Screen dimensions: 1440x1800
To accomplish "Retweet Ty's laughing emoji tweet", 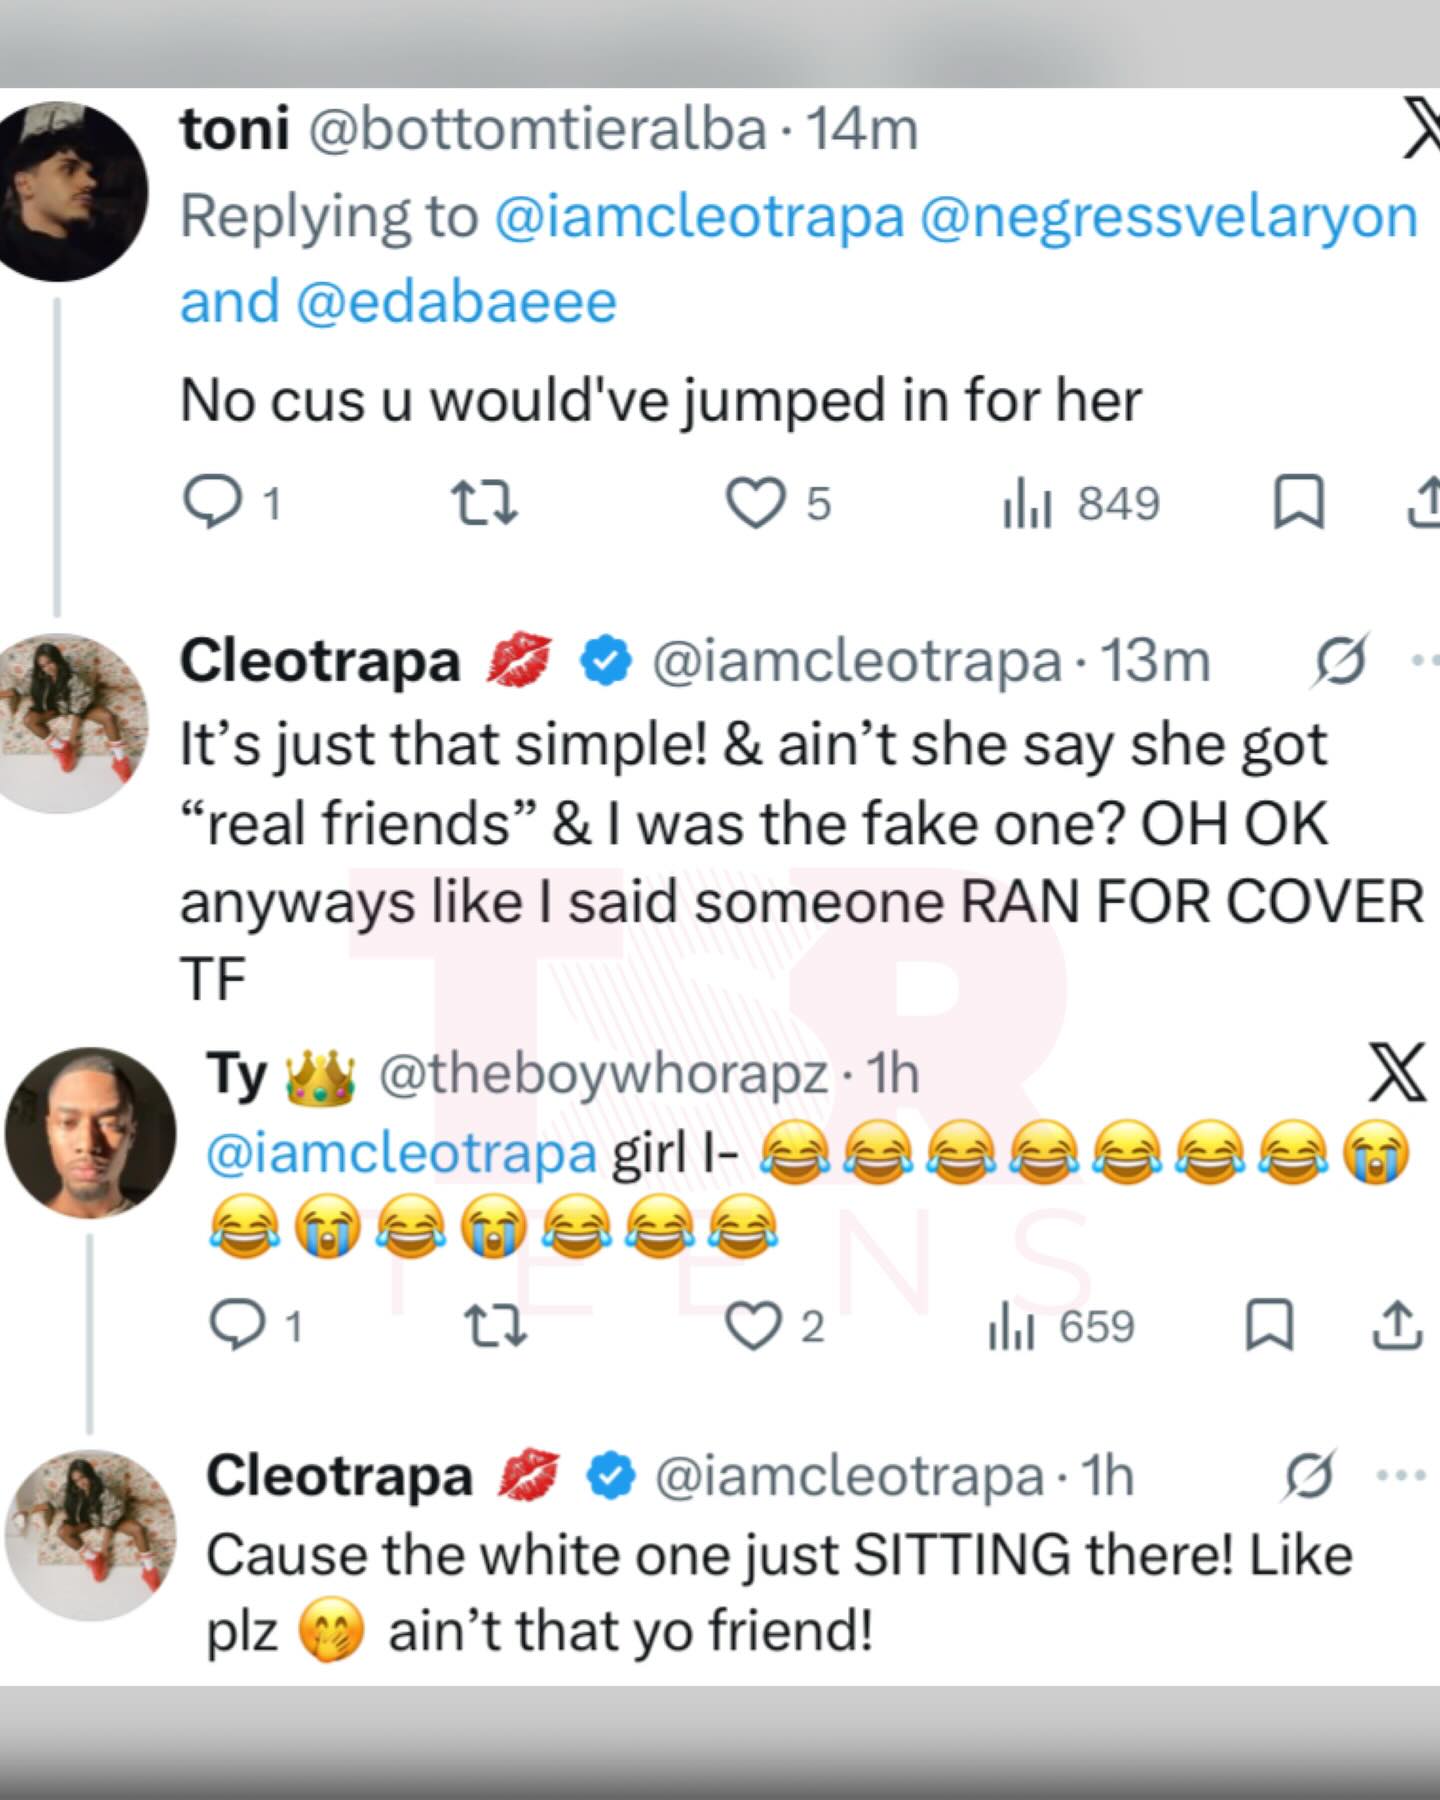I will coord(496,1327).
